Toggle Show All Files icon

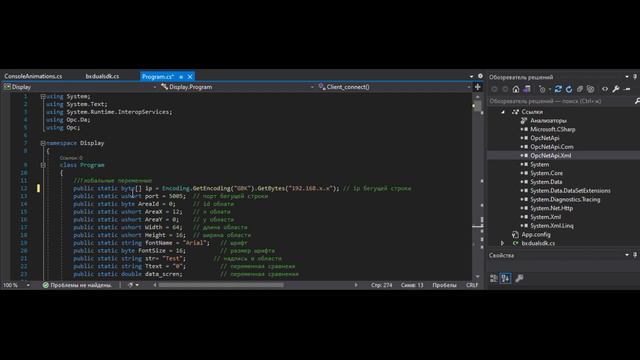coord(590,89)
